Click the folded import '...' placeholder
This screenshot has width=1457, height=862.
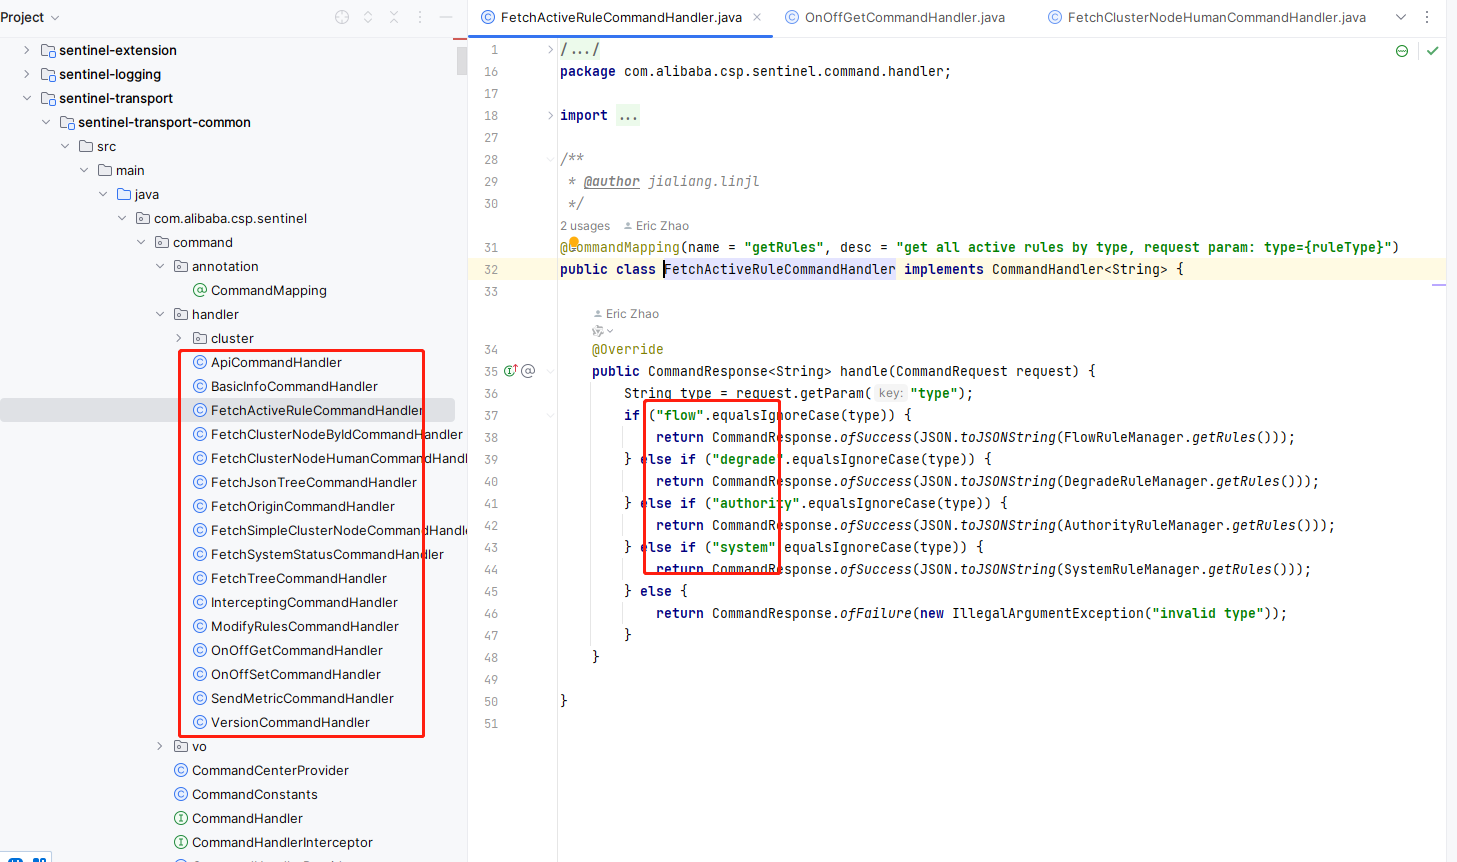coord(628,115)
